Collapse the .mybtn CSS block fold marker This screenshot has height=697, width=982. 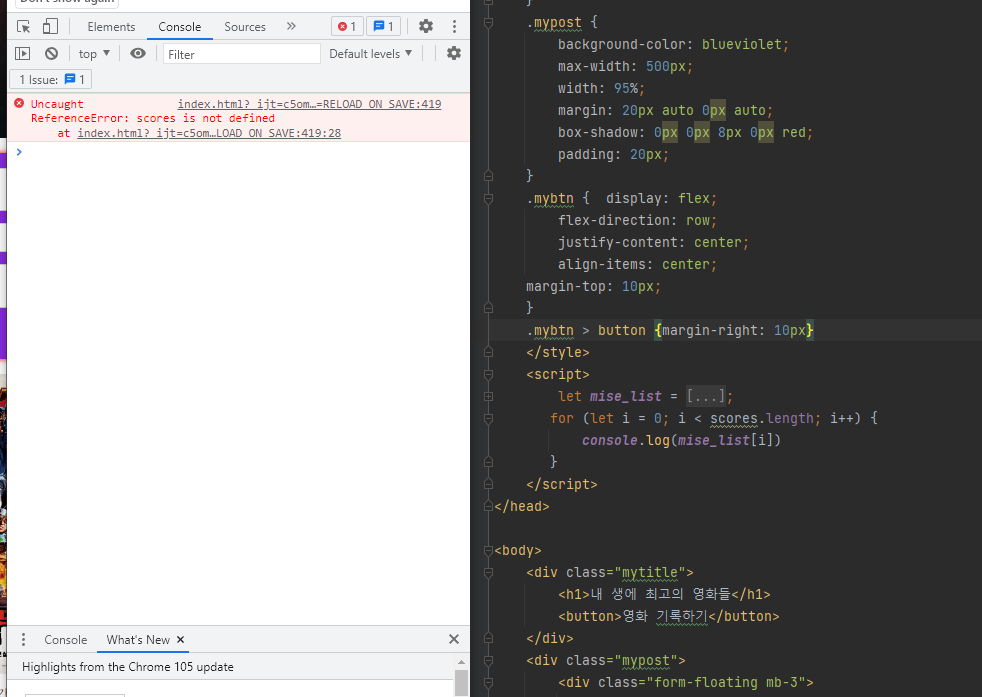tap(488, 199)
